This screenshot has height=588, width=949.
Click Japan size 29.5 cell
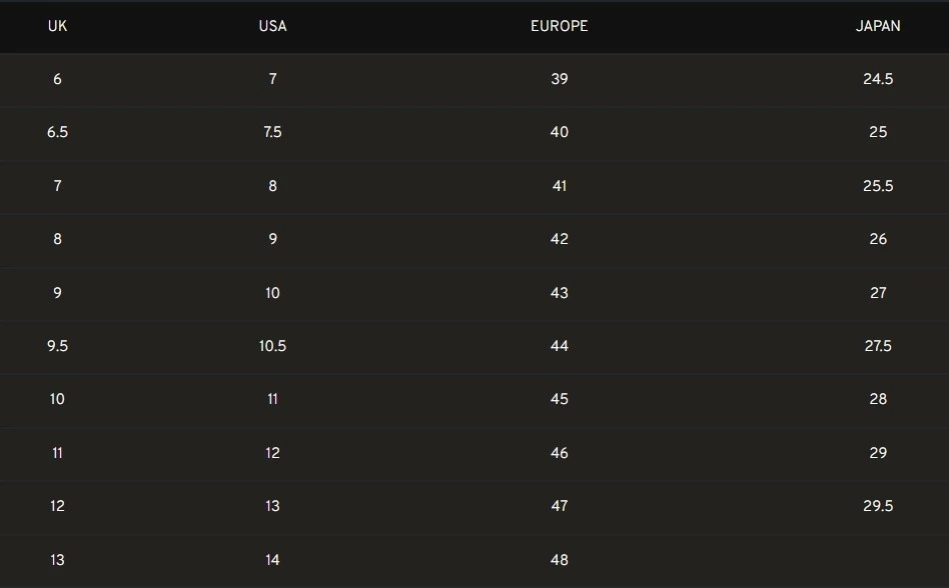878,506
